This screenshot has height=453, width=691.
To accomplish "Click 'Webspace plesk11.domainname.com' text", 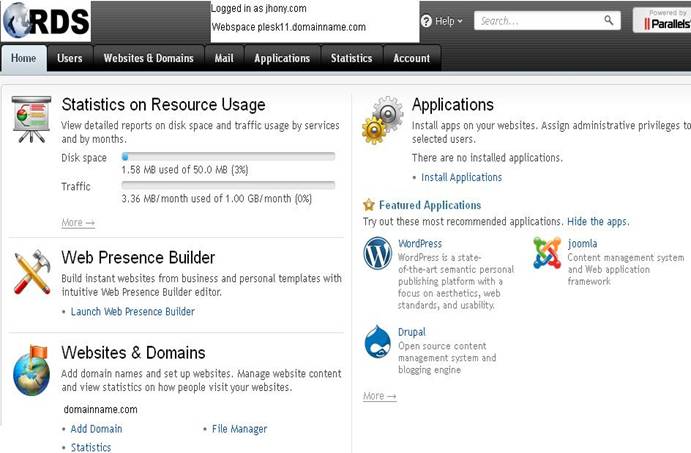I will (x=289, y=27).
